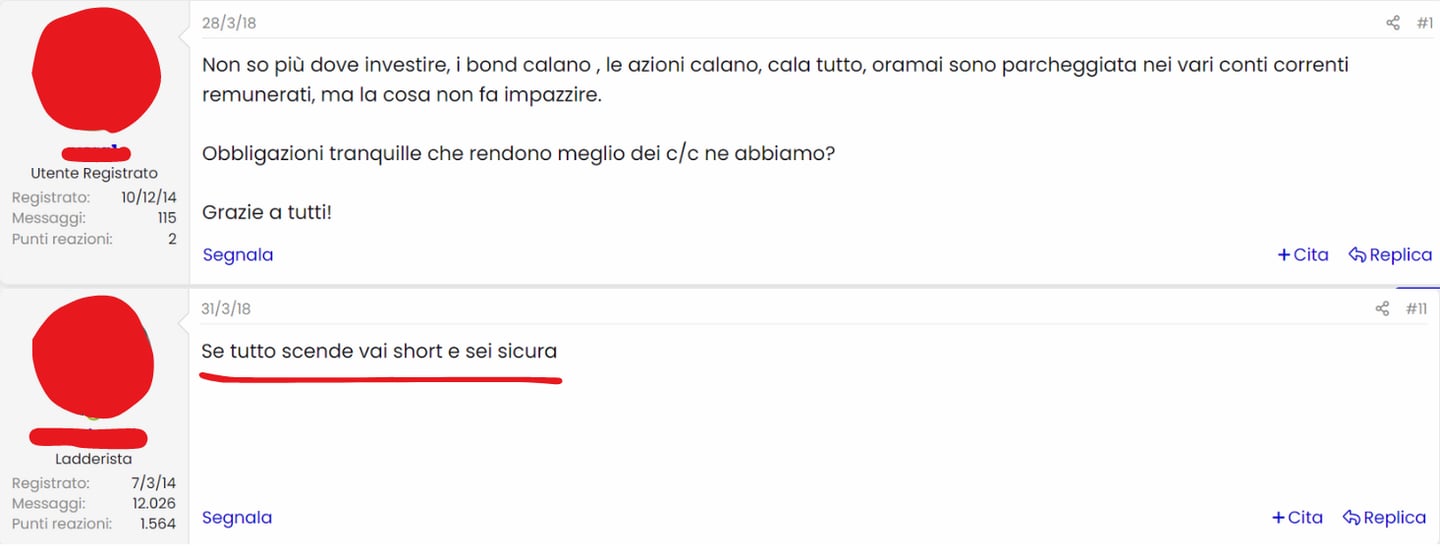Viewport: 1440px width, 556px height.
Task: Report the Ladderista's post with Segnala
Action: (237, 518)
